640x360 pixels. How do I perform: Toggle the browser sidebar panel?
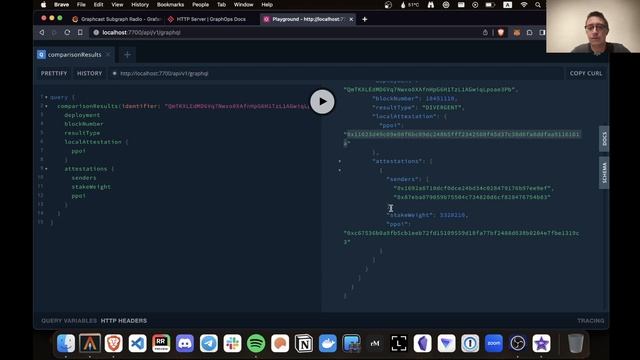(x=542, y=32)
